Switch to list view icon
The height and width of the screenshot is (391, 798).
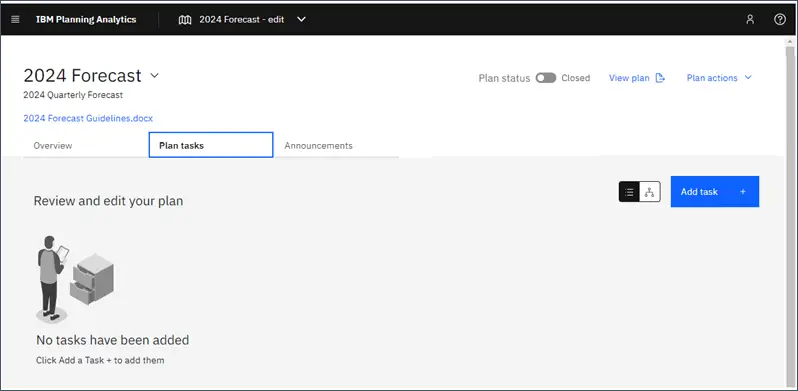pyautogui.click(x=629, y=192)
